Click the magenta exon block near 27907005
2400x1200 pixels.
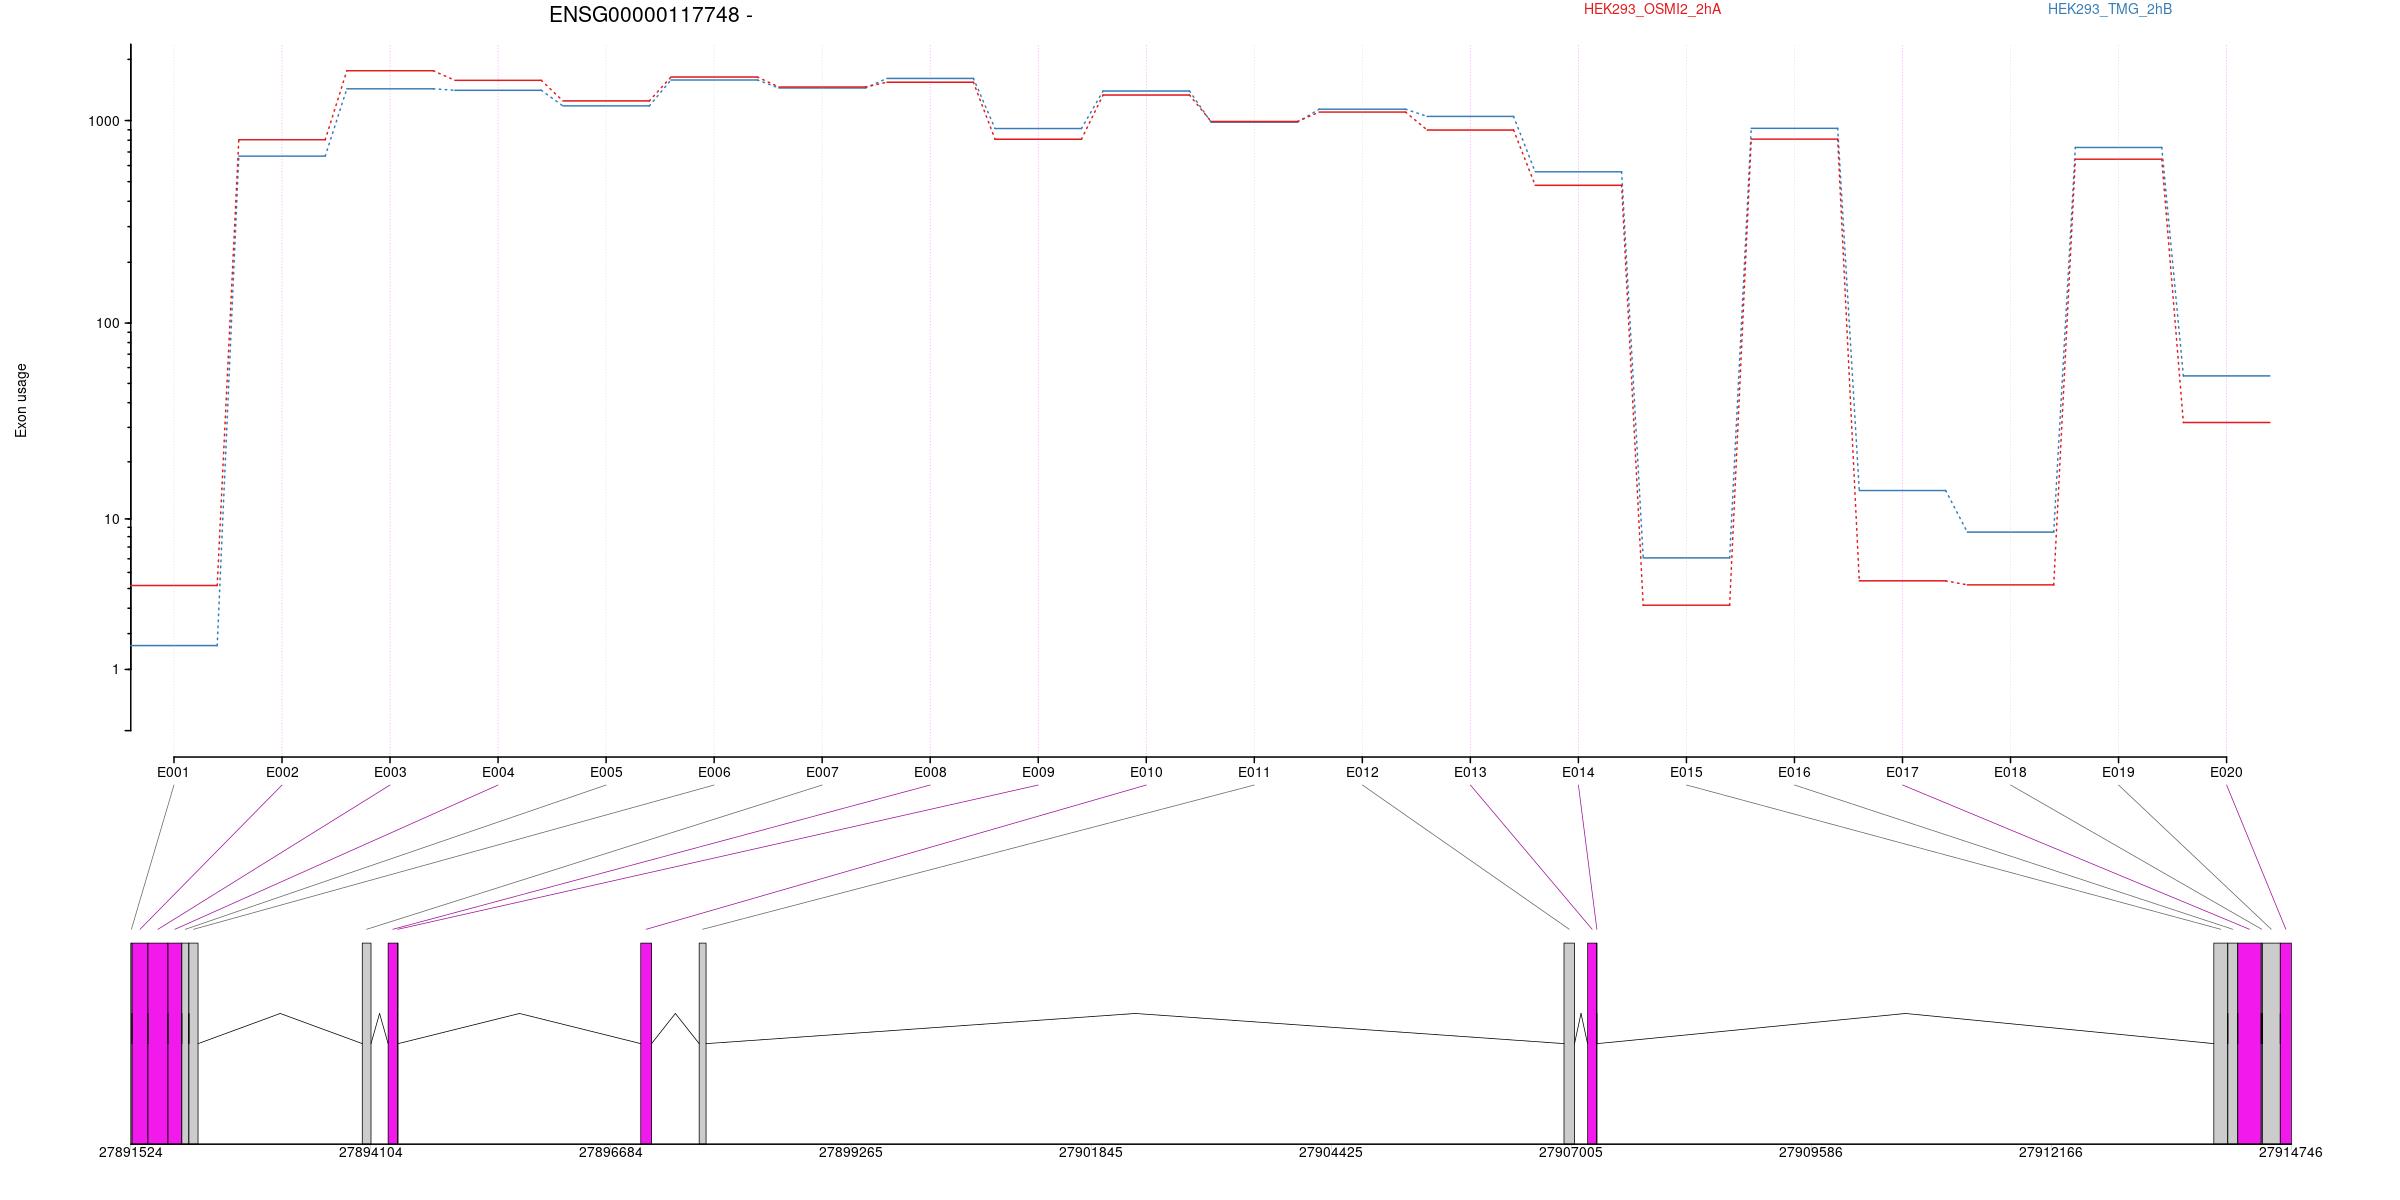[1592, 1043]
